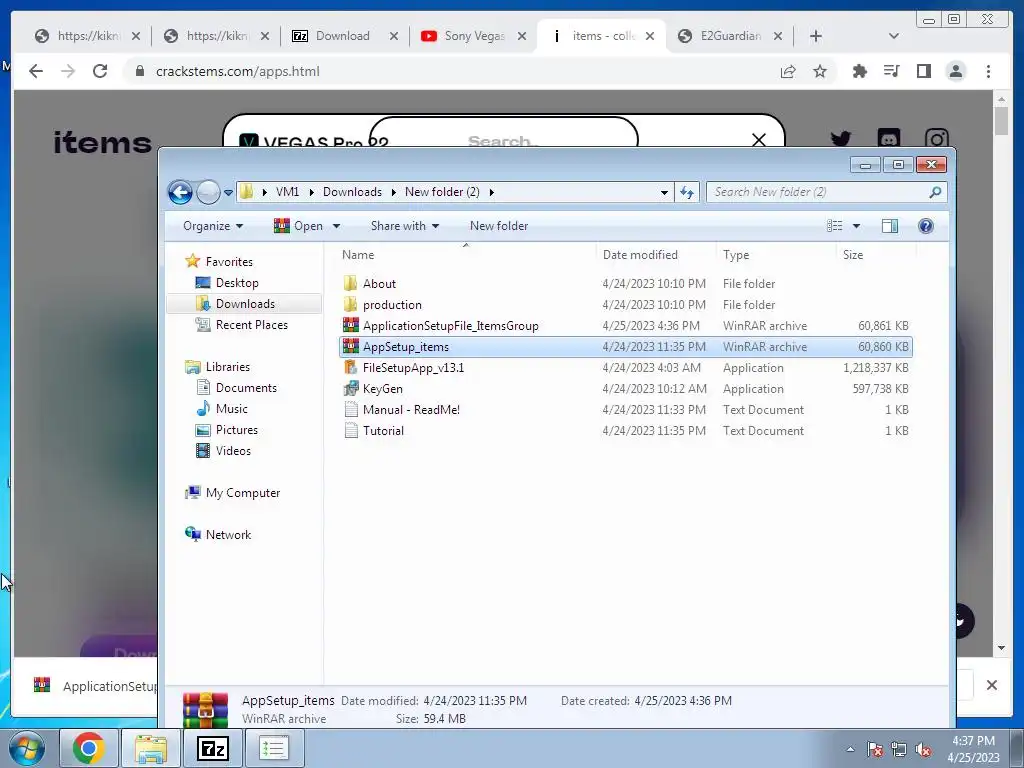Image resolution: width=1024 pixels, height=768 pixels.
Task: Select the Tutorial text document icon
Action: click(351, 430)
